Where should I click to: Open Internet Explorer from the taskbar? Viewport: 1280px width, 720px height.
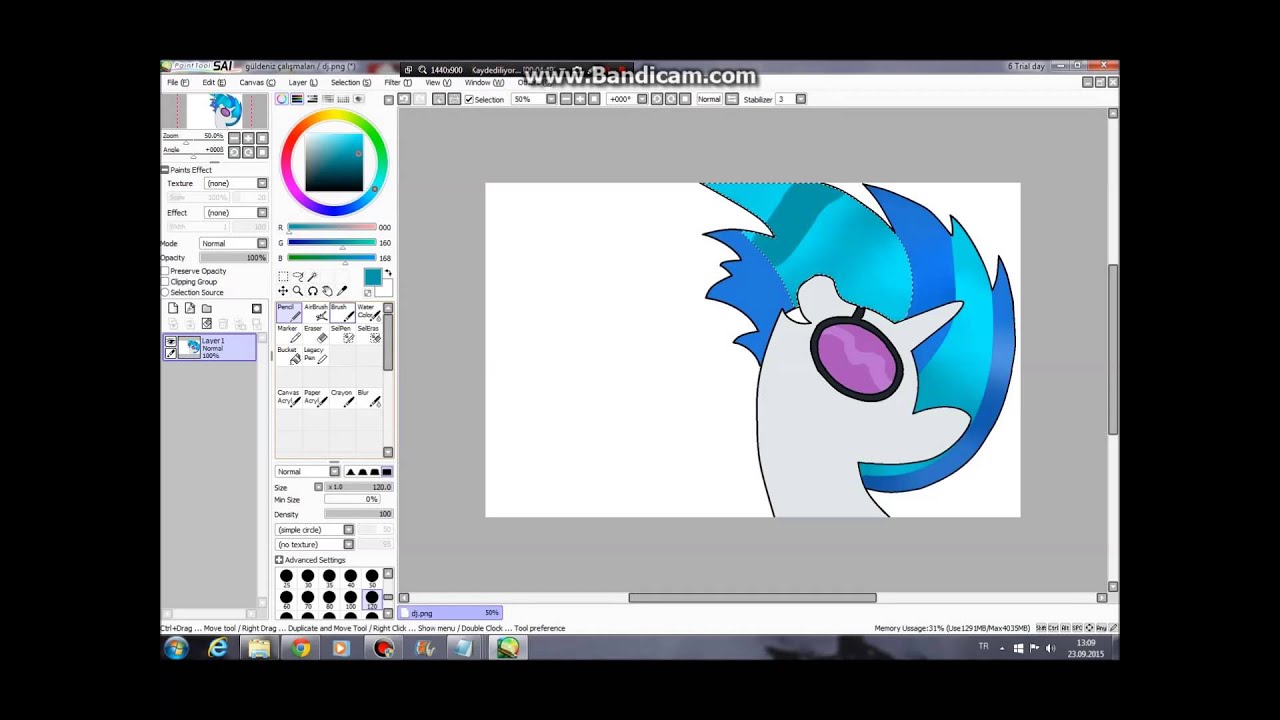[x=218, y=649]
